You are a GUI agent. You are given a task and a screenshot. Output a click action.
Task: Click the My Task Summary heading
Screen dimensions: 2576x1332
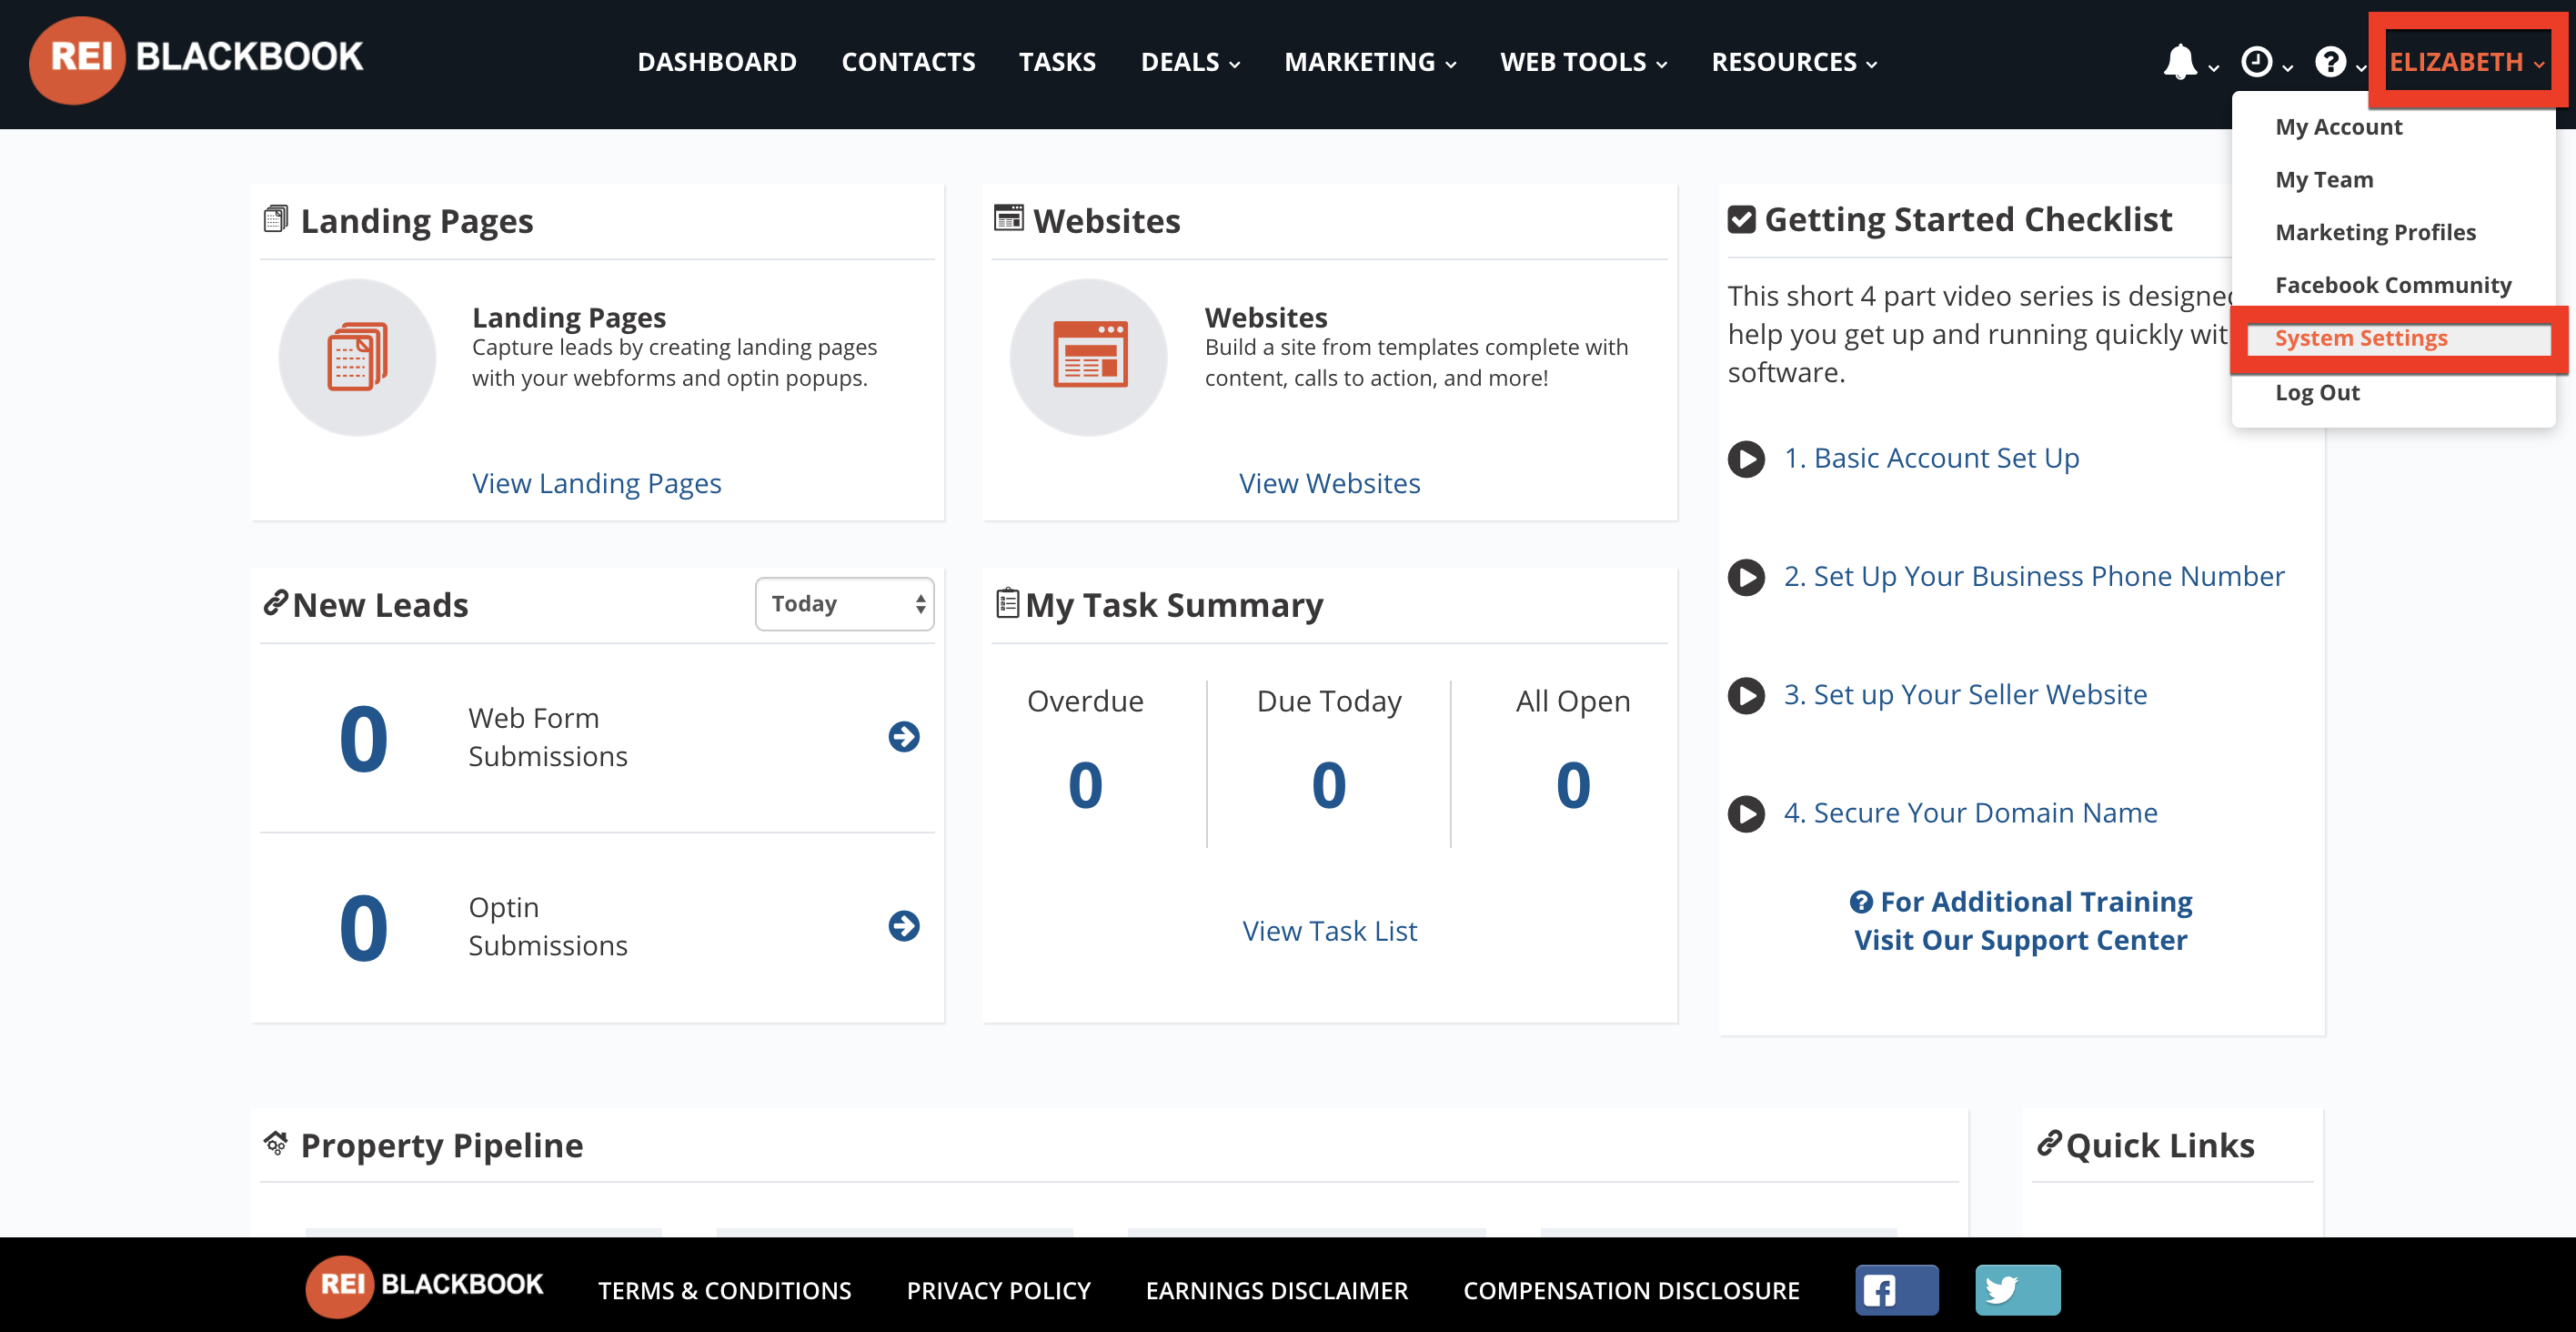pyautogui.click(x=1174, y=605)
